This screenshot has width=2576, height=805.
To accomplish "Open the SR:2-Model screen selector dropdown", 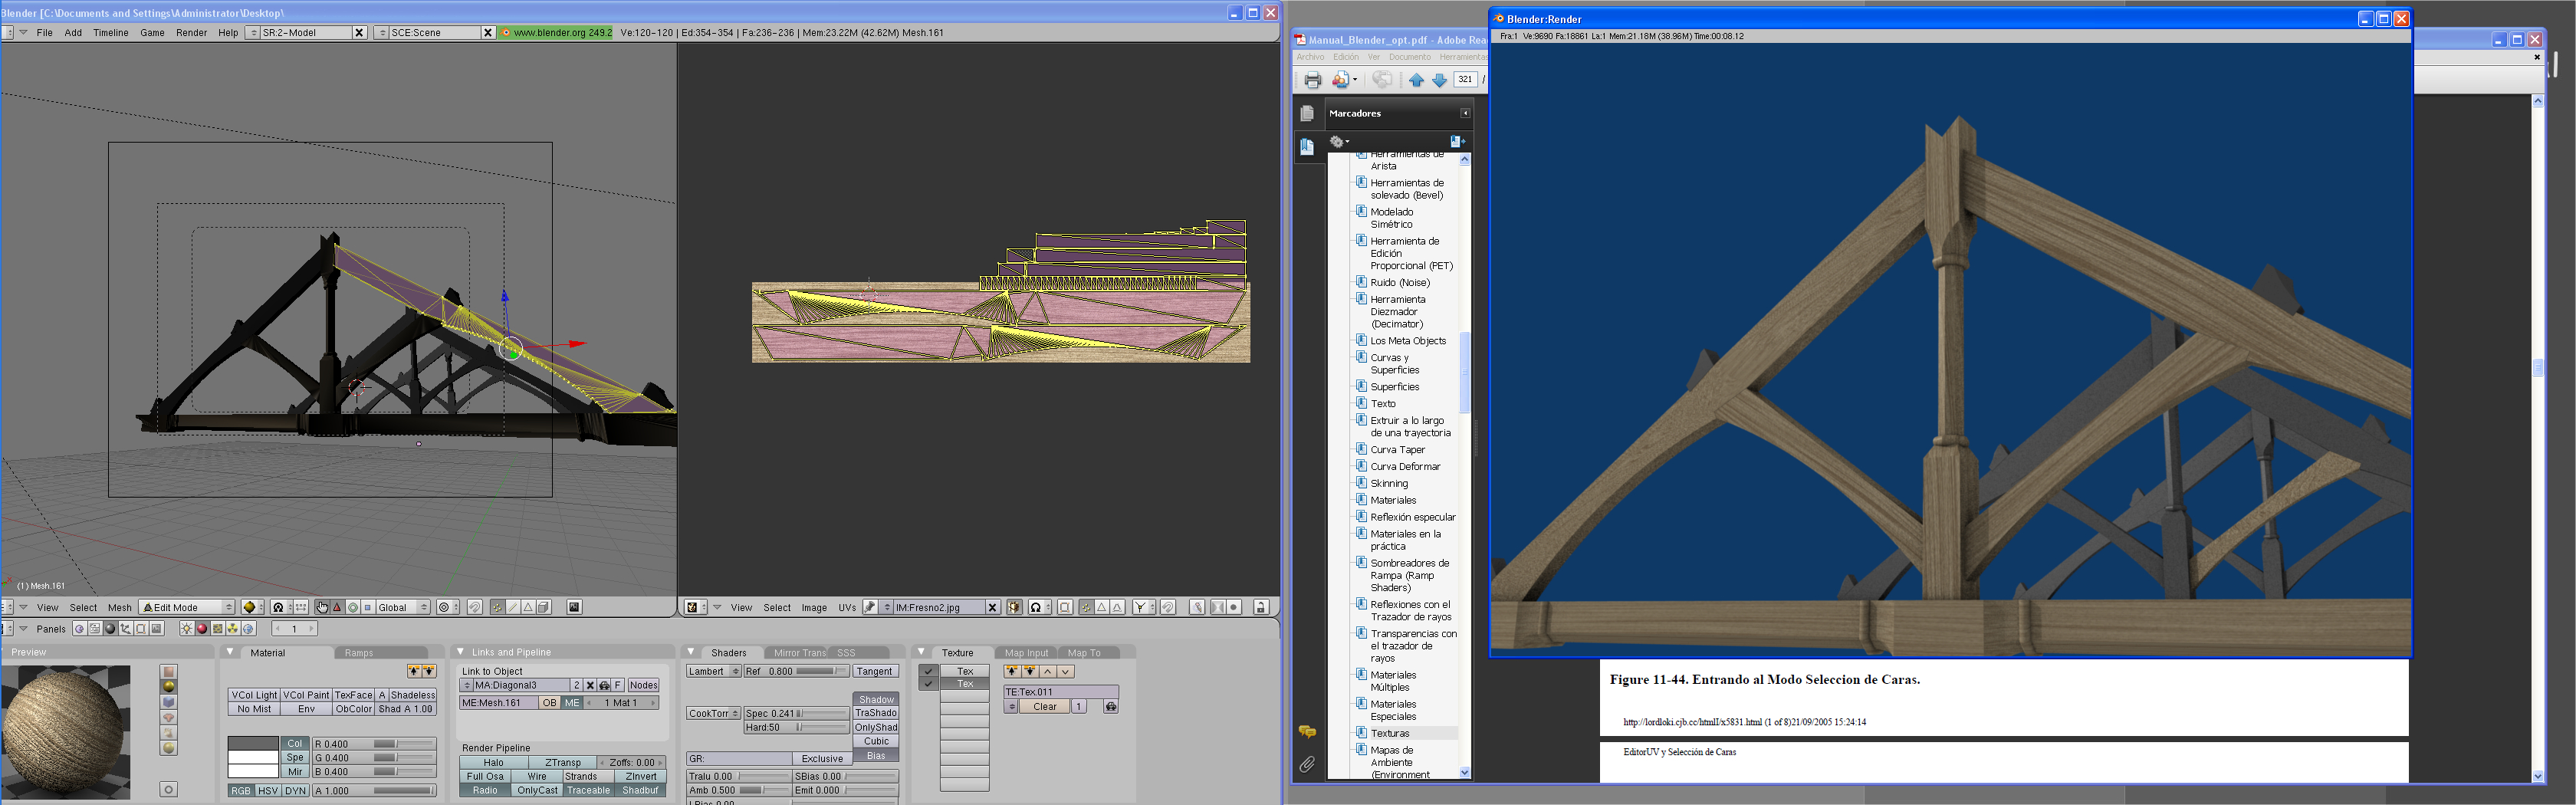I will click(254, 33).
